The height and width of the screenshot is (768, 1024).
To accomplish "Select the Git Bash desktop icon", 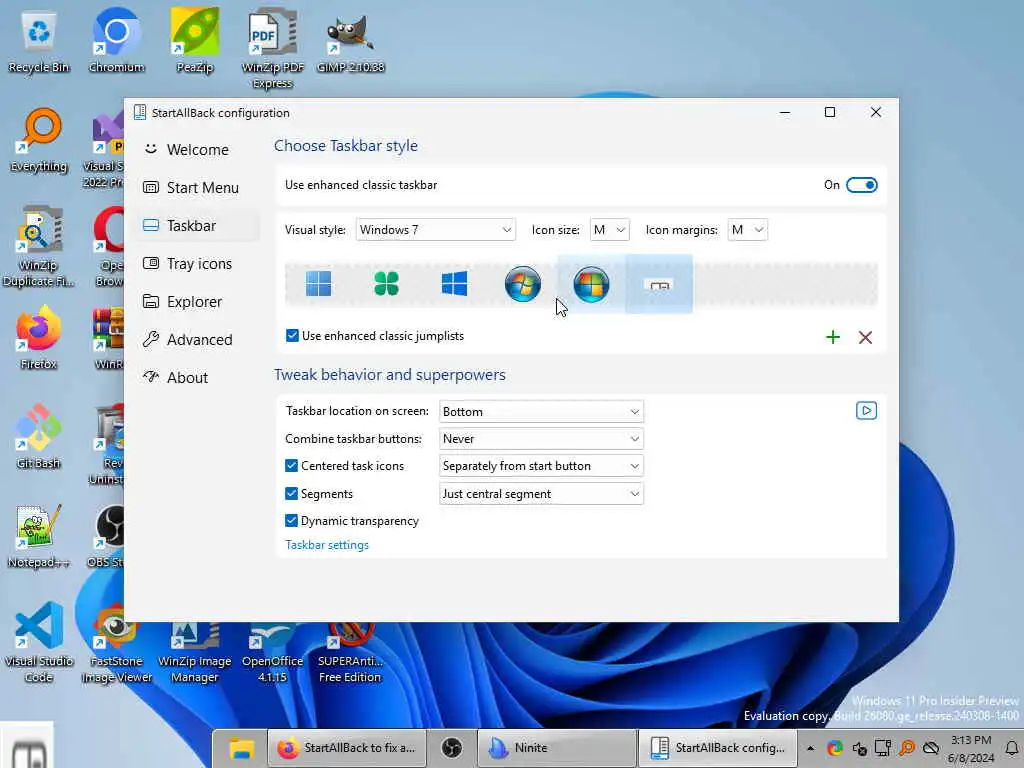I will click(39, 436).
